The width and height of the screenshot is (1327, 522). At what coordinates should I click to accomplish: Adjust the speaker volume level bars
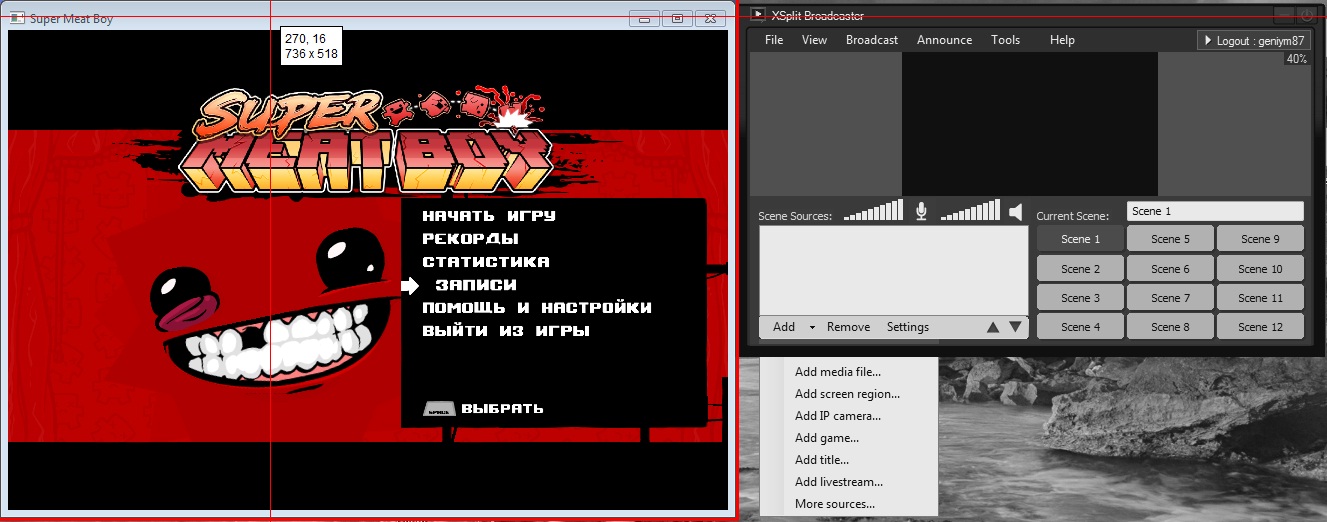970,210
